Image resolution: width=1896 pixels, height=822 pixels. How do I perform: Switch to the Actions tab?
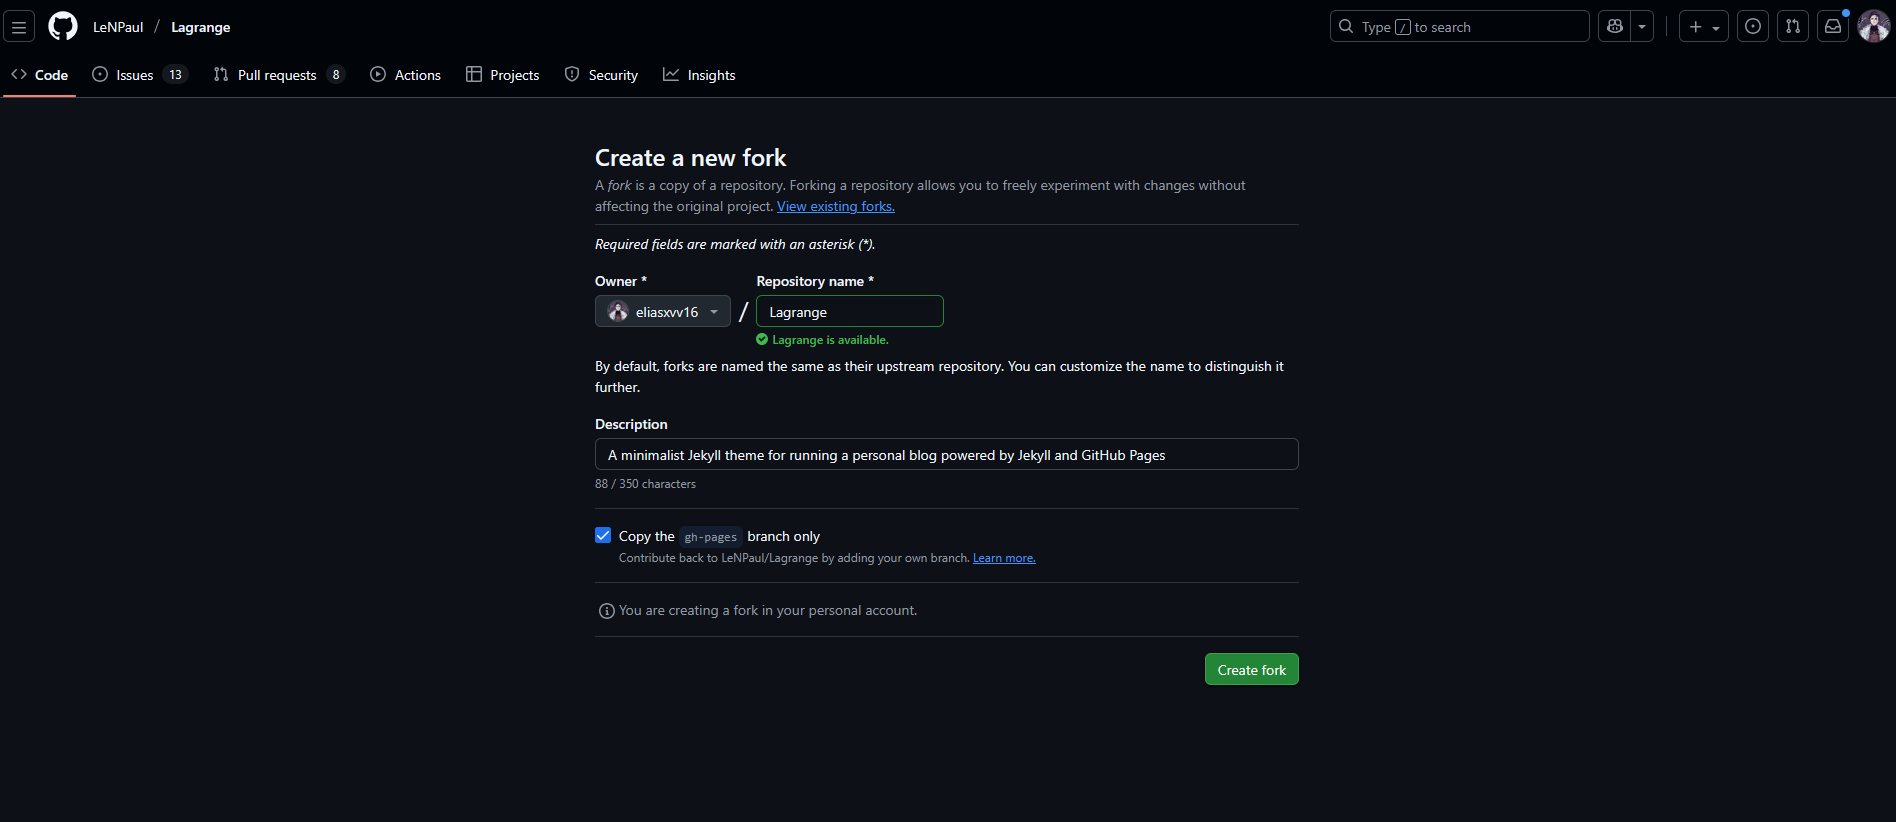pos(405,75)
